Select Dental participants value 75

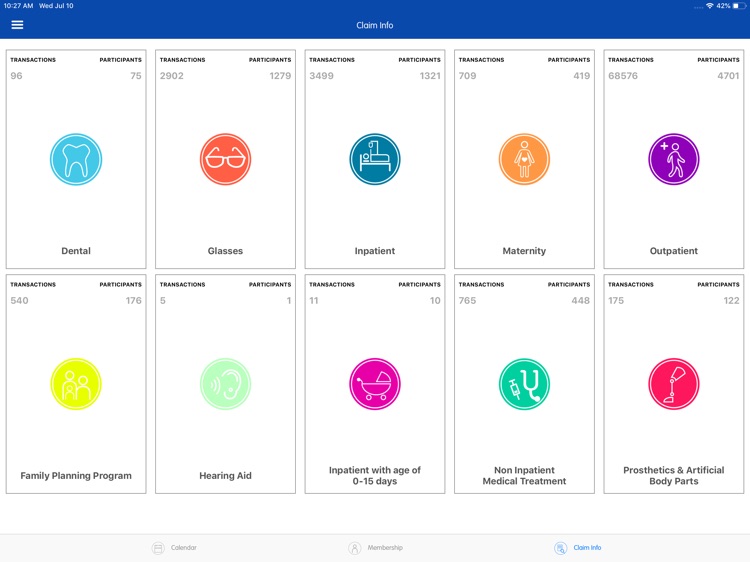pyautogui.click(x=136, y=76)
